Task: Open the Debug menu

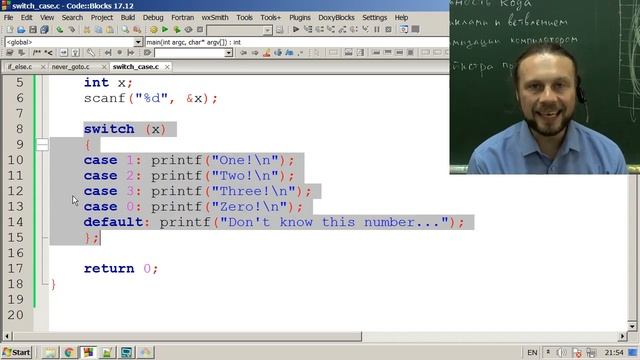Action: click(x=153, y=18)
